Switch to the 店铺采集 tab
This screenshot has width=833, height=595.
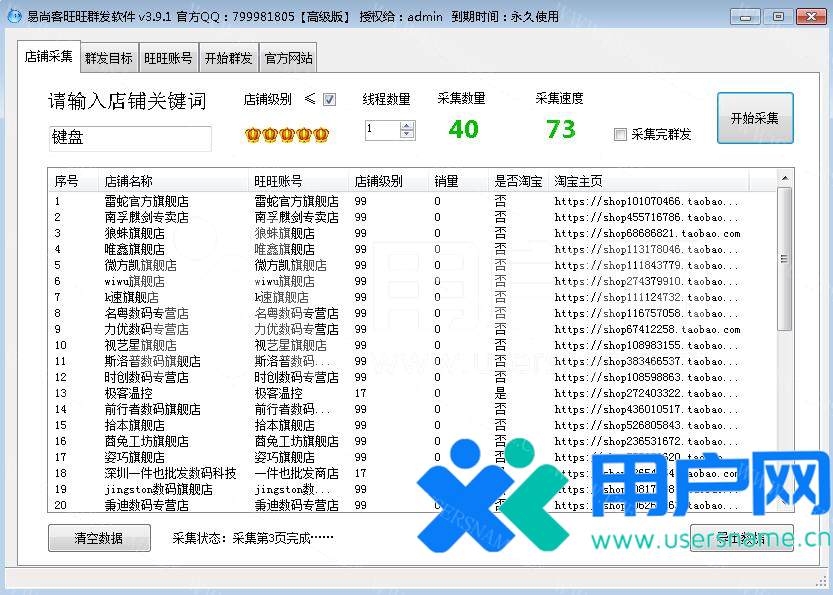[x=48, y=56]
